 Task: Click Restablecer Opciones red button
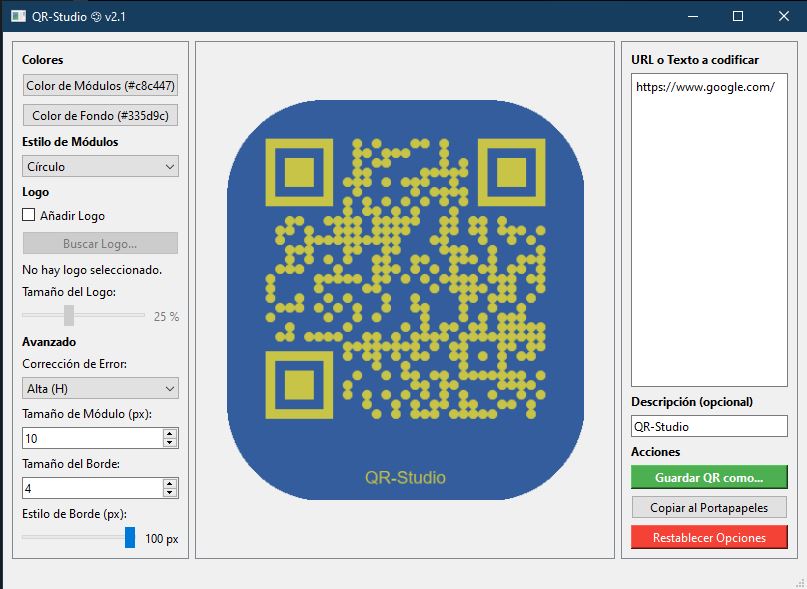click(x=709, y=538)
